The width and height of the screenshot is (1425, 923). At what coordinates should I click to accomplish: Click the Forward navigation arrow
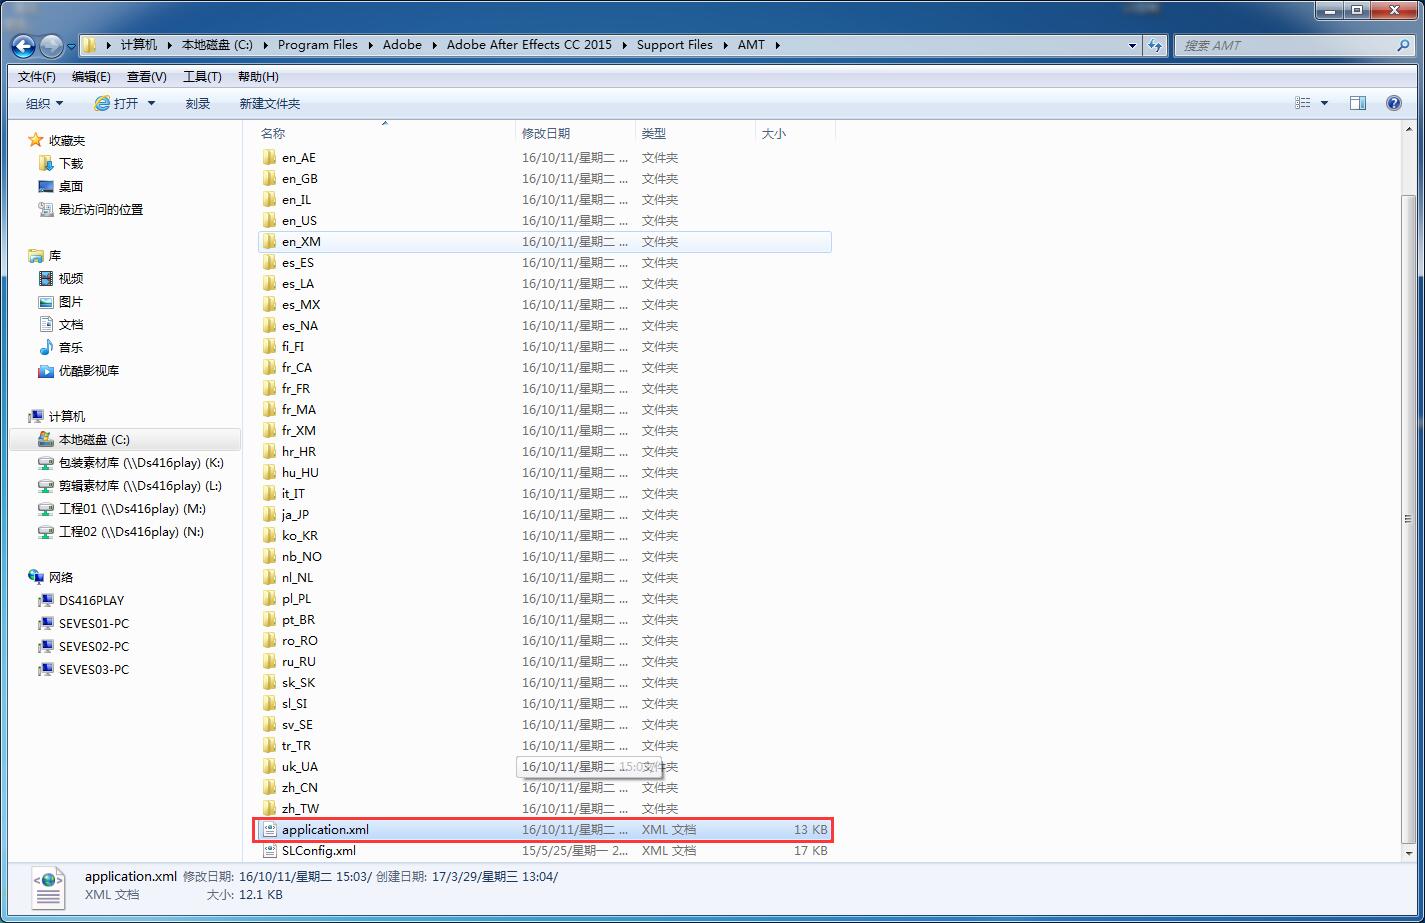[51, 45]
